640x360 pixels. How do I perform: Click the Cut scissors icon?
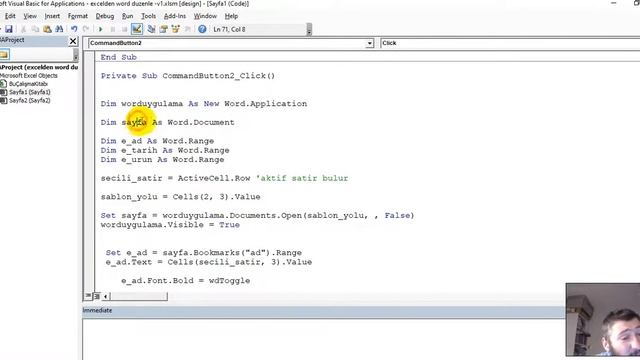pos(23,29)
